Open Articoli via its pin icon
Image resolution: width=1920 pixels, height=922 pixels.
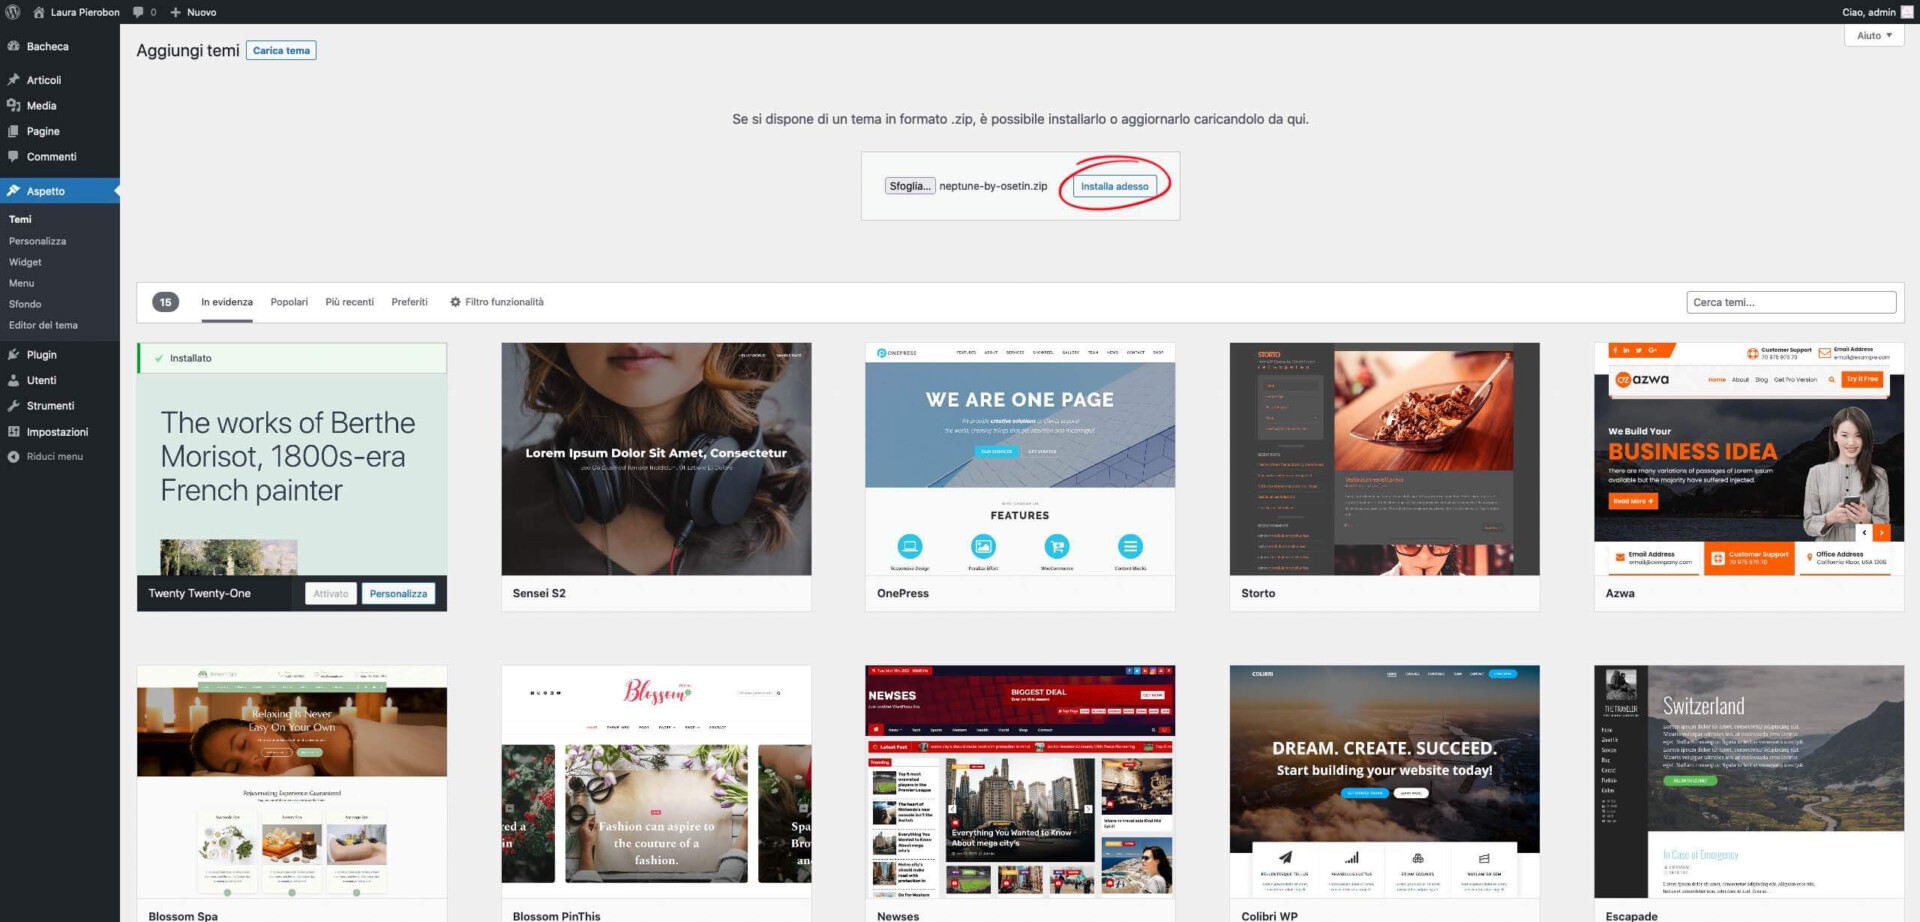(14, 80)
